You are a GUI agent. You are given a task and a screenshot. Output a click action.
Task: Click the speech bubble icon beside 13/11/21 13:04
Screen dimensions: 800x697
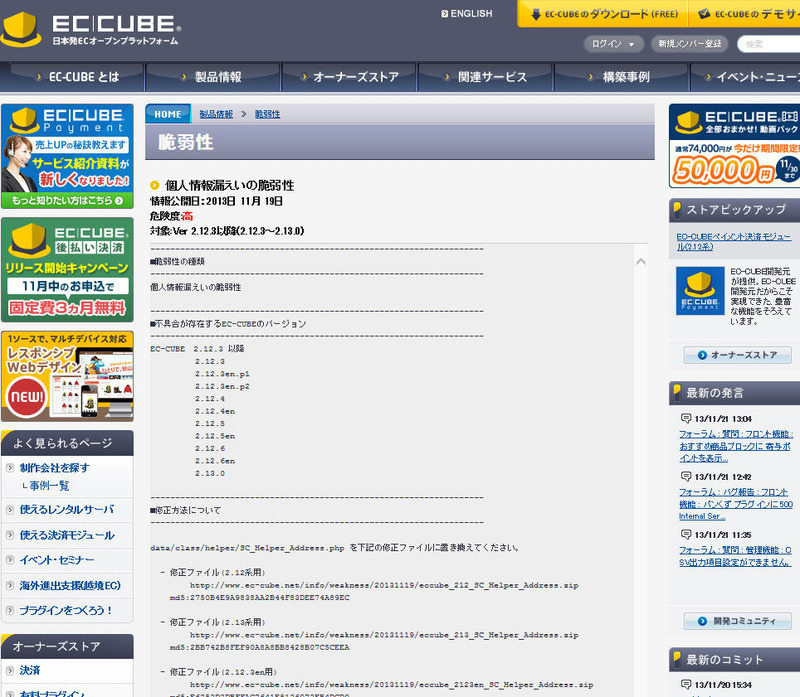685,418
